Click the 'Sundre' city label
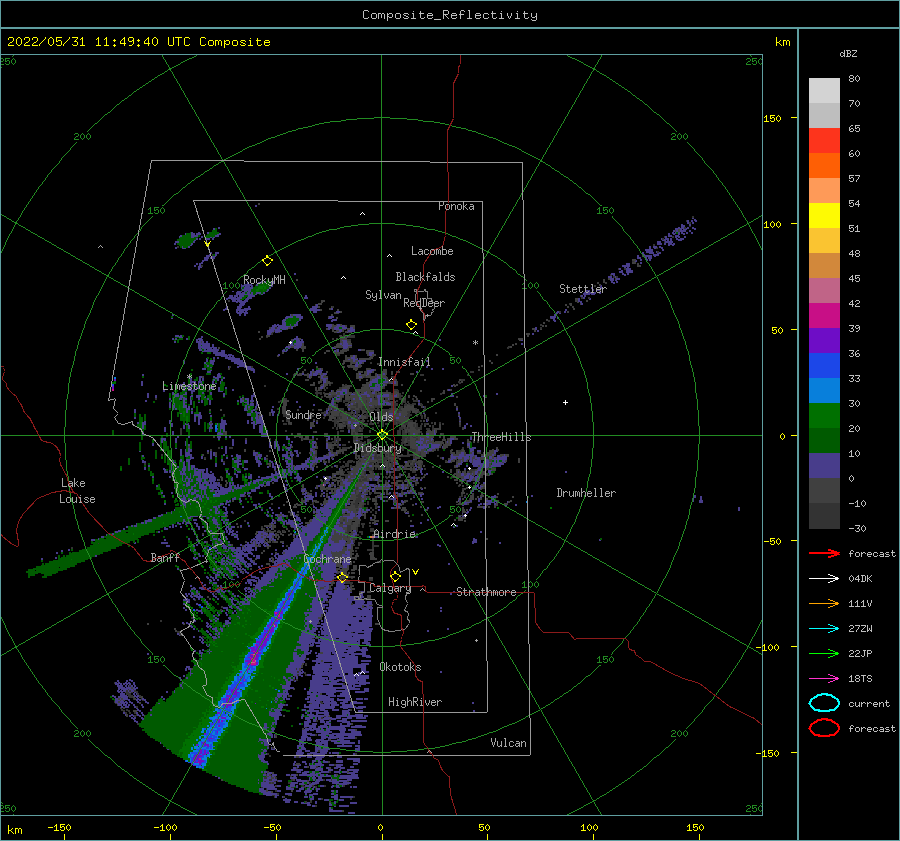This screenshot has width=900, height=841. coord(304,414)
